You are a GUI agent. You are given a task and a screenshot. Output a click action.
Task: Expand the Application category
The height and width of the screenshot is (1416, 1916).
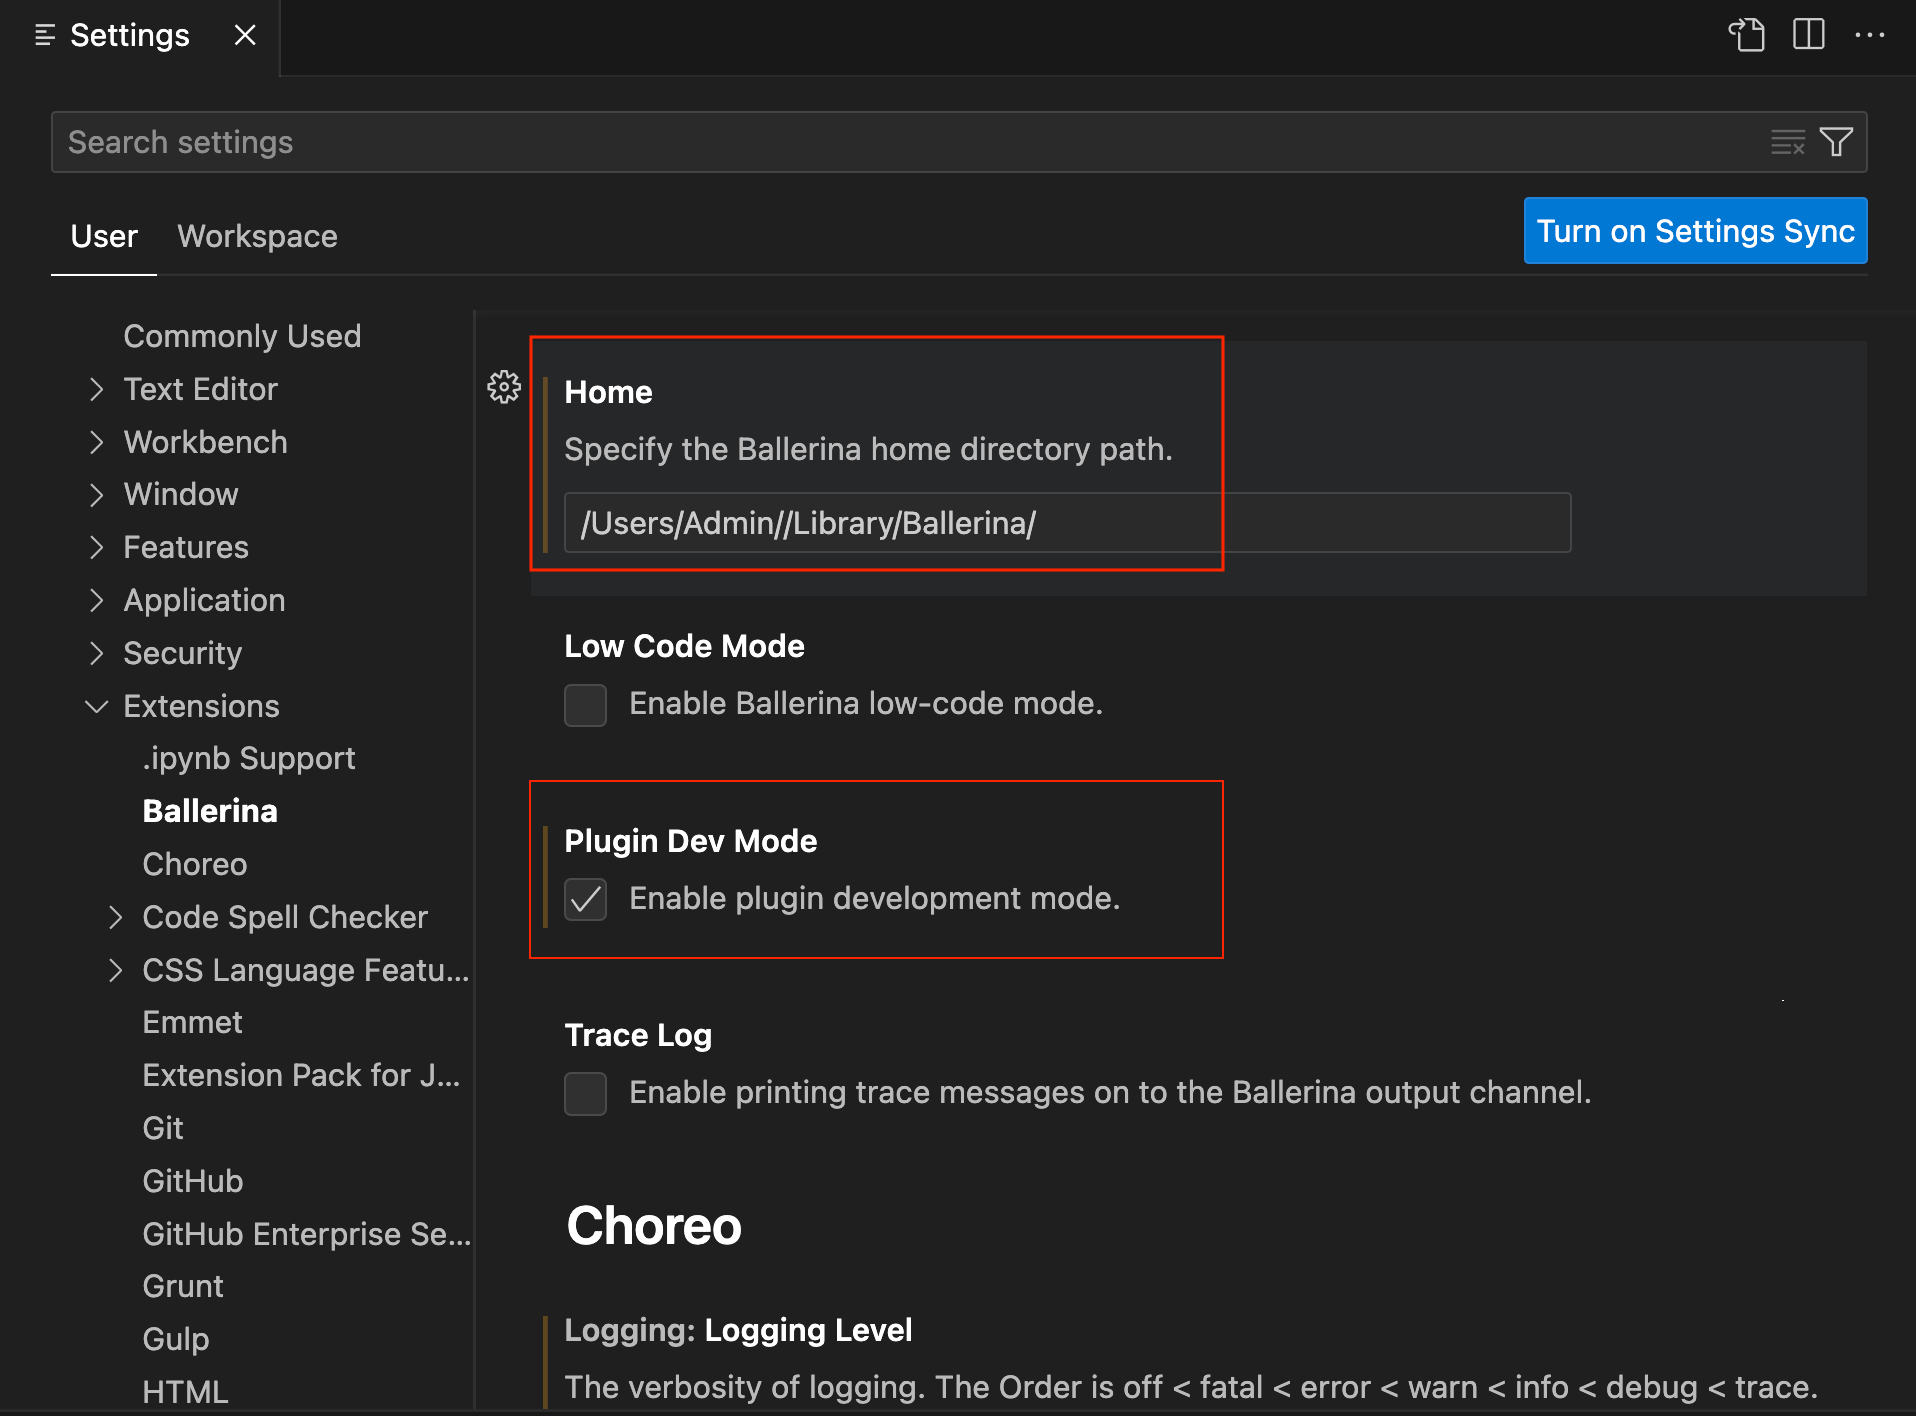[96, 600]
